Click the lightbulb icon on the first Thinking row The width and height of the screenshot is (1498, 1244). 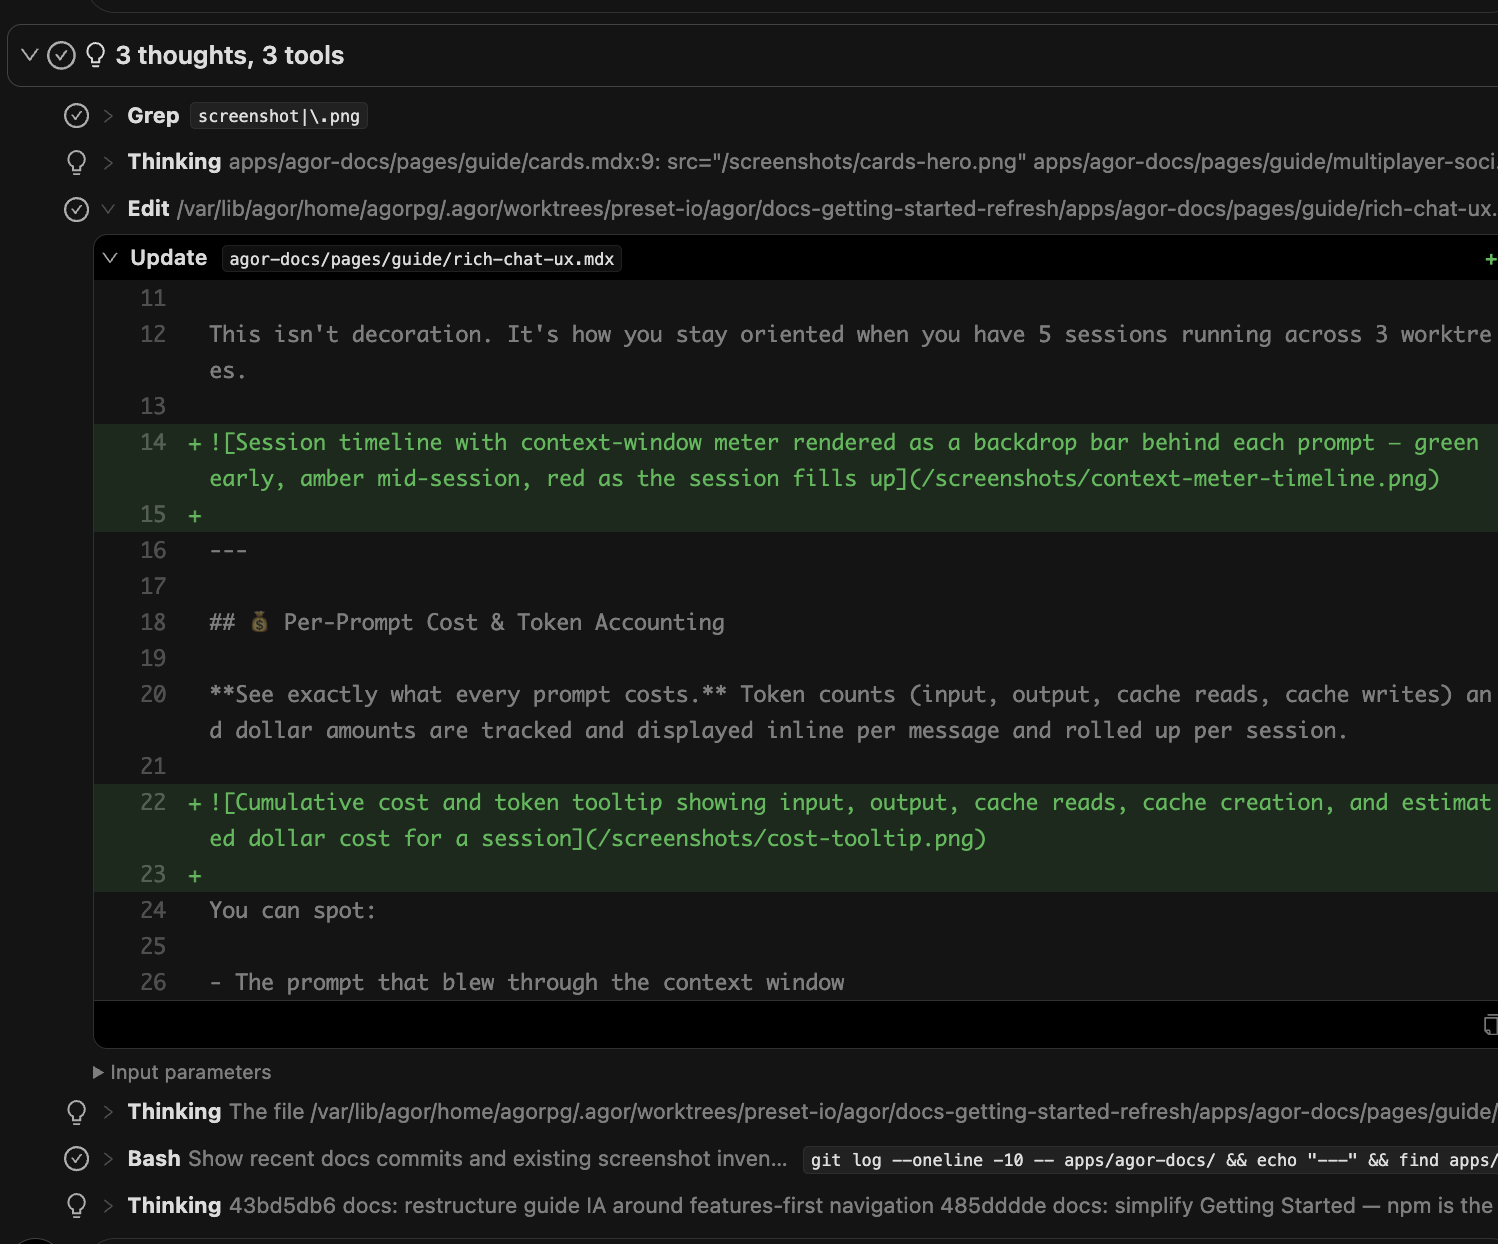(x=77, y=162)
